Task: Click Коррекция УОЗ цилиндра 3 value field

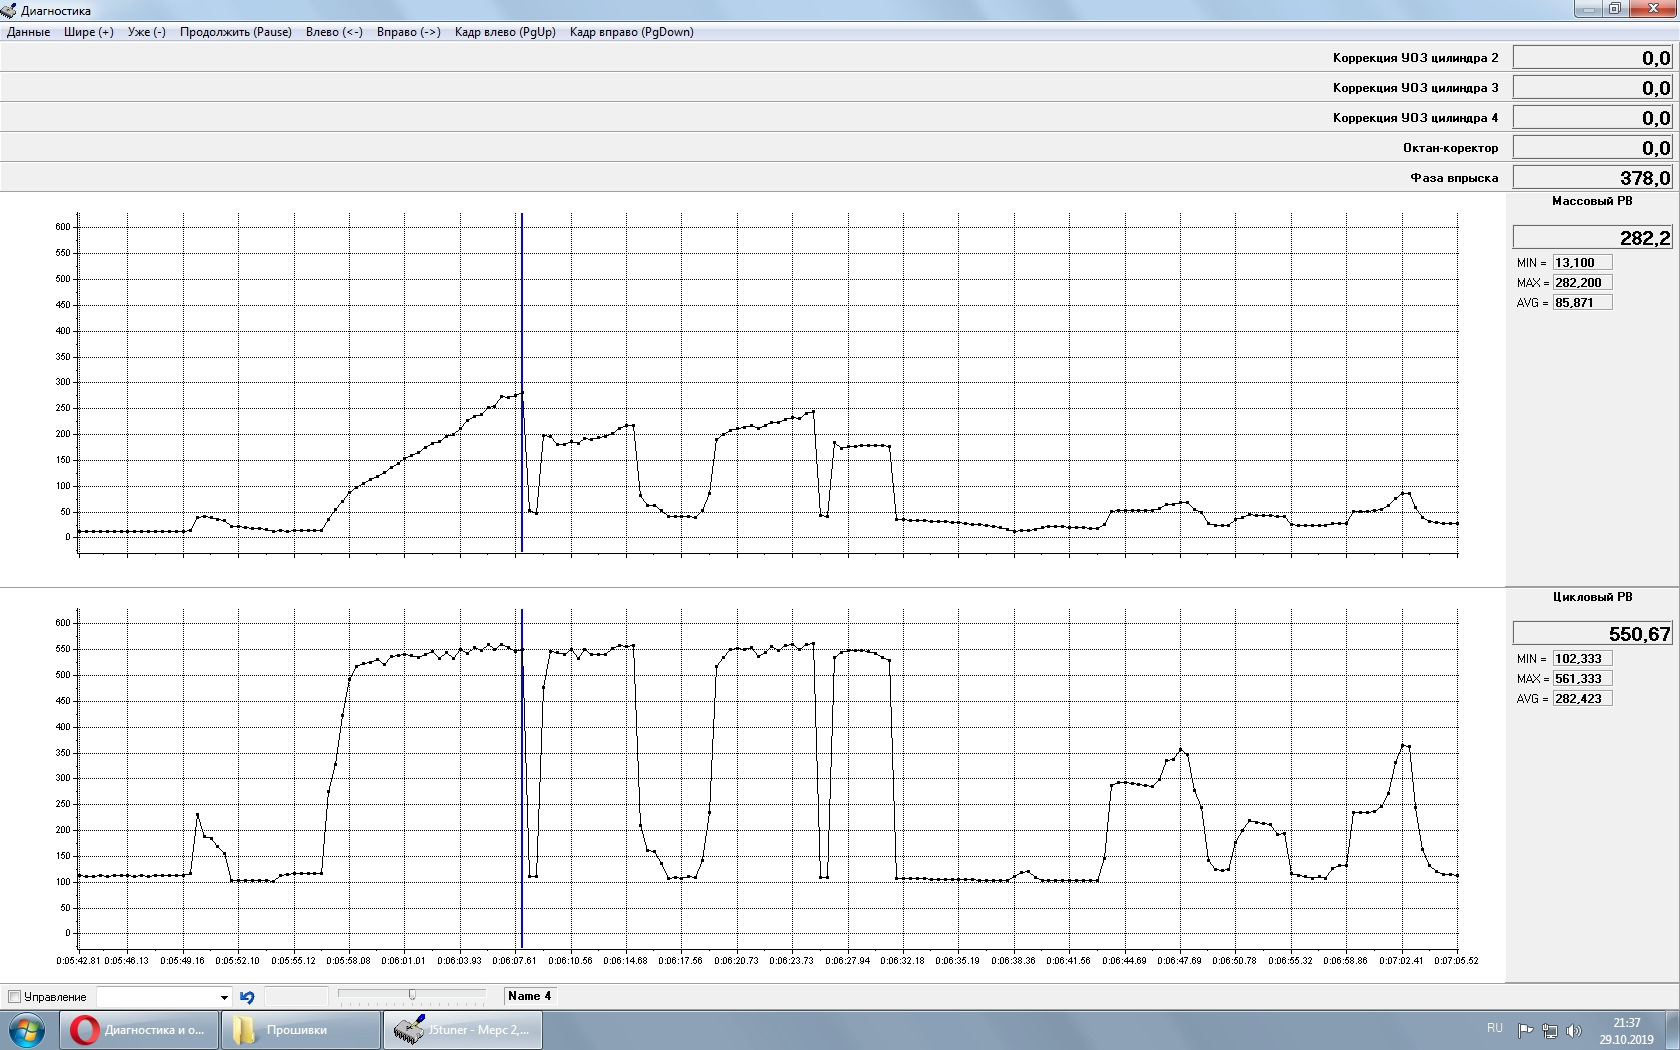Action: pos(1592,87)
